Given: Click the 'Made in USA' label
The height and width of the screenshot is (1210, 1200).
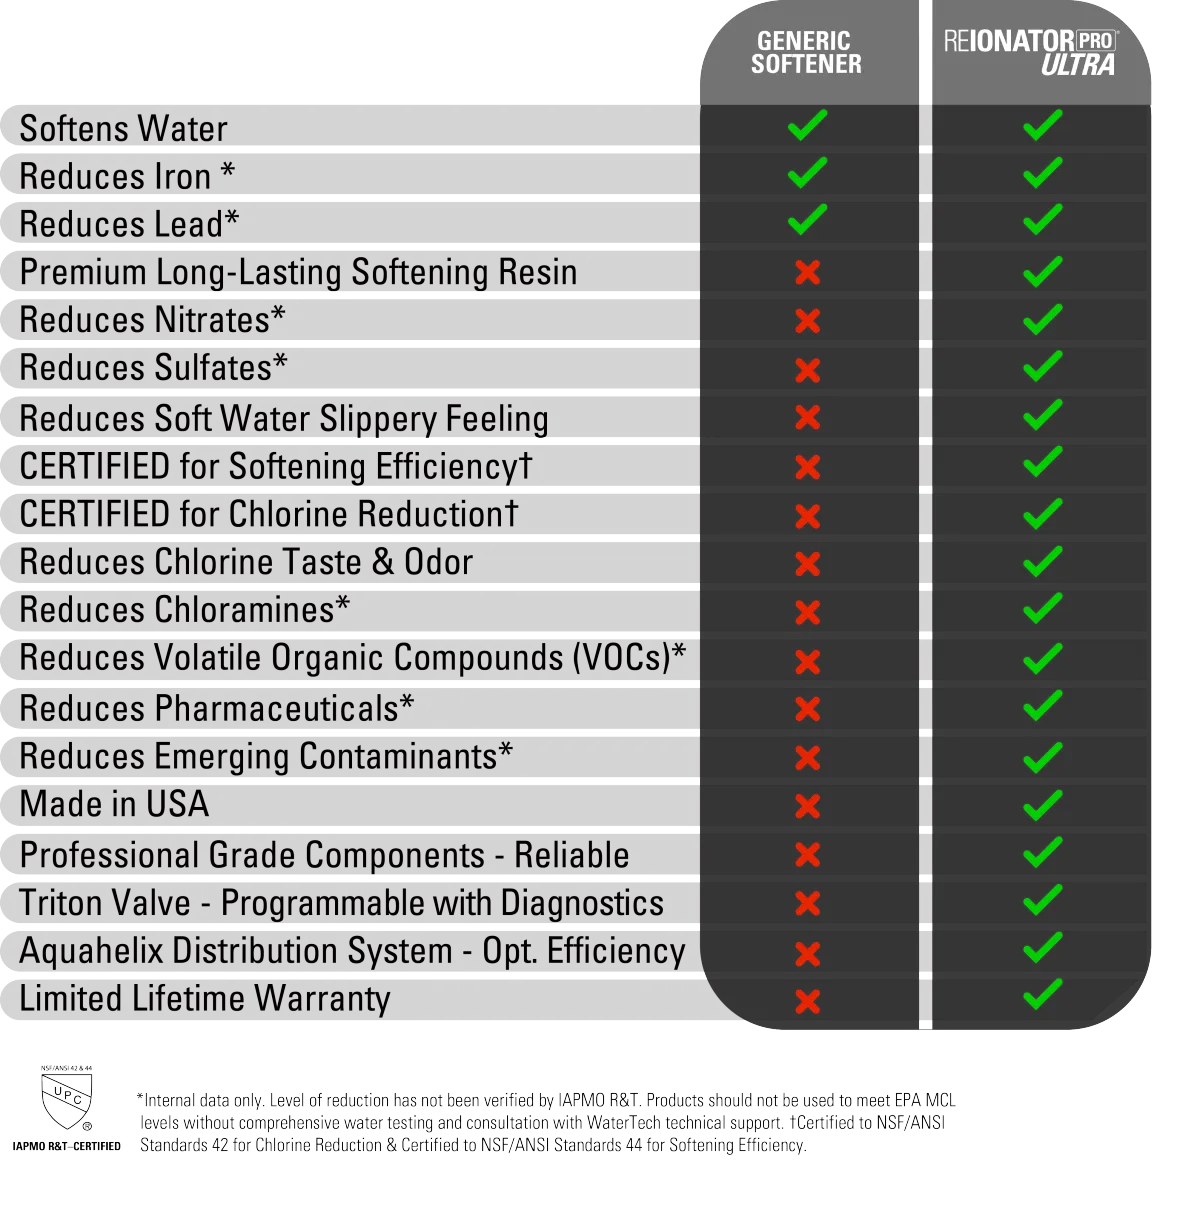Looking at the screenshot, I should 114,805.
